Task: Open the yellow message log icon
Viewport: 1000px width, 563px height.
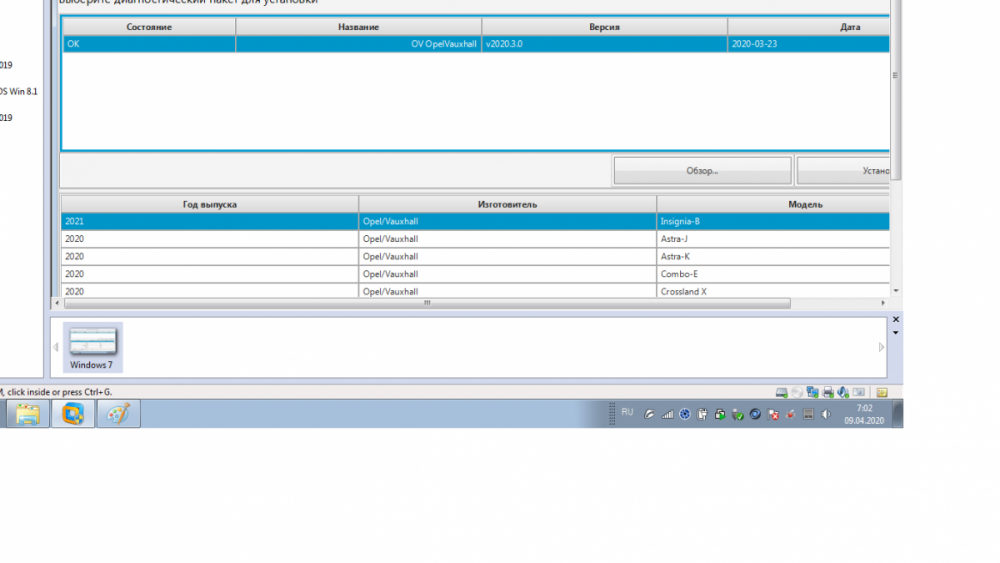Action: [x=882, y=393]
